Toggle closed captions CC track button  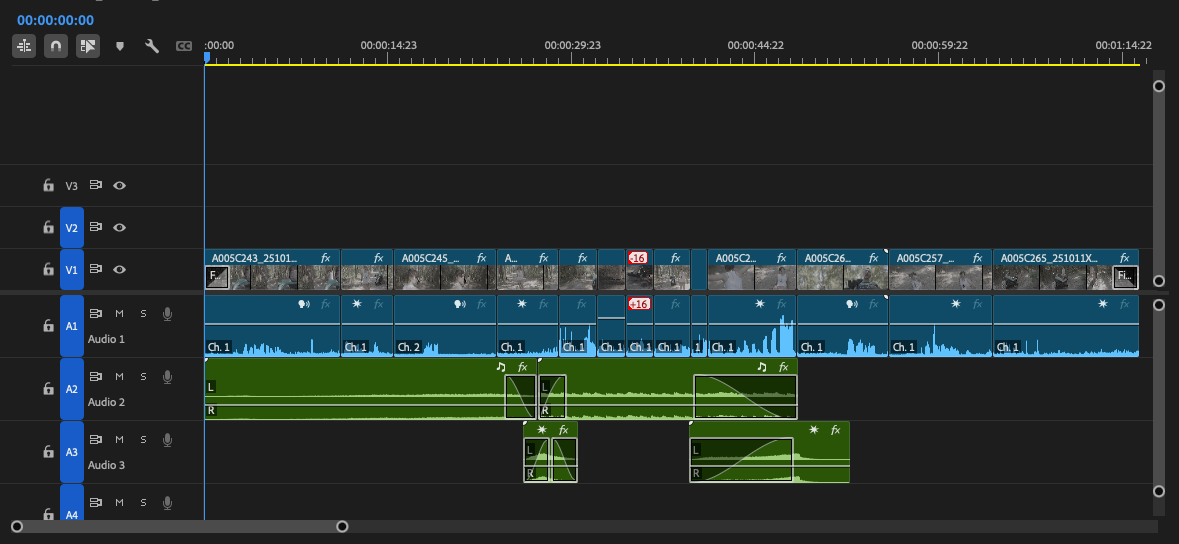point(183,46)
